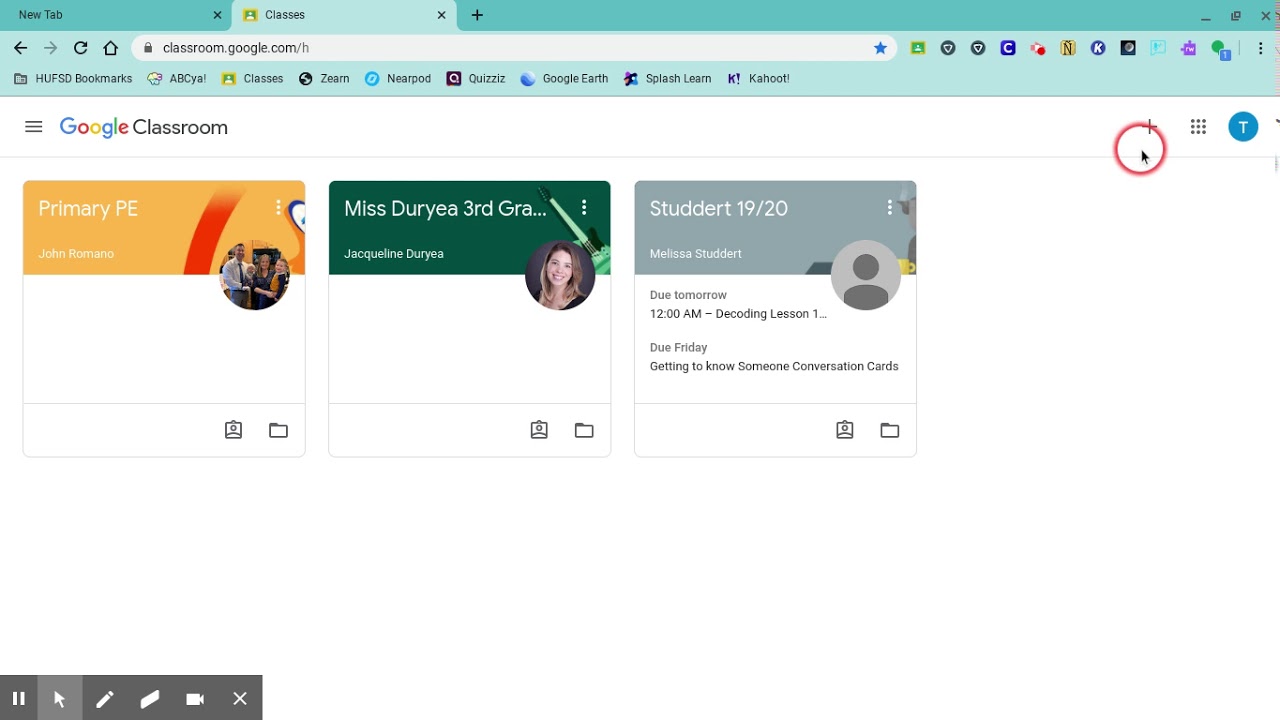This screenshot has height=720, width=1280.
Task: Open the Splash Learn bookmark
Action: tap(667, 79)
